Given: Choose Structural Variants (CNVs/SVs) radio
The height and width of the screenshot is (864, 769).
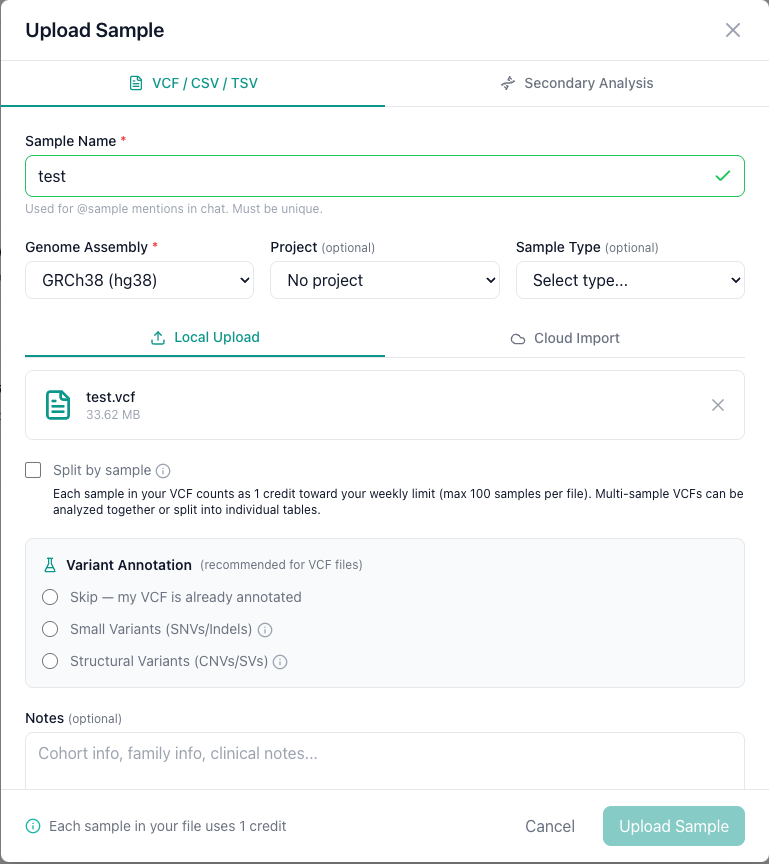Looking at the screenshot, I should pos(50,661).
